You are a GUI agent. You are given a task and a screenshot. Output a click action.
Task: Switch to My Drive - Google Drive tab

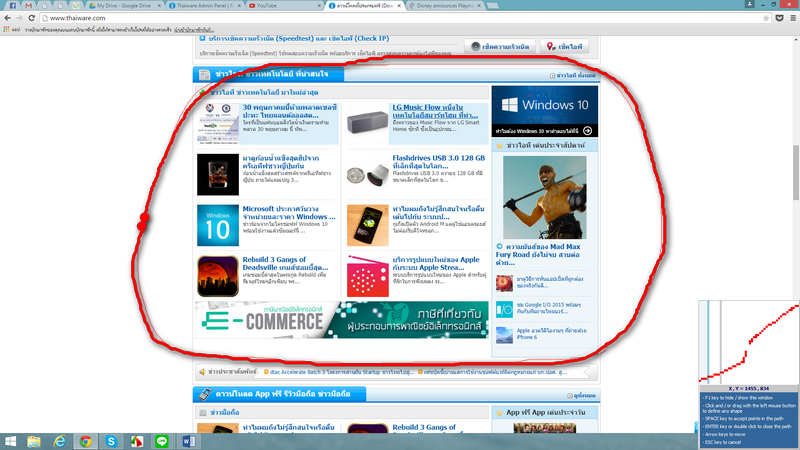123,6
